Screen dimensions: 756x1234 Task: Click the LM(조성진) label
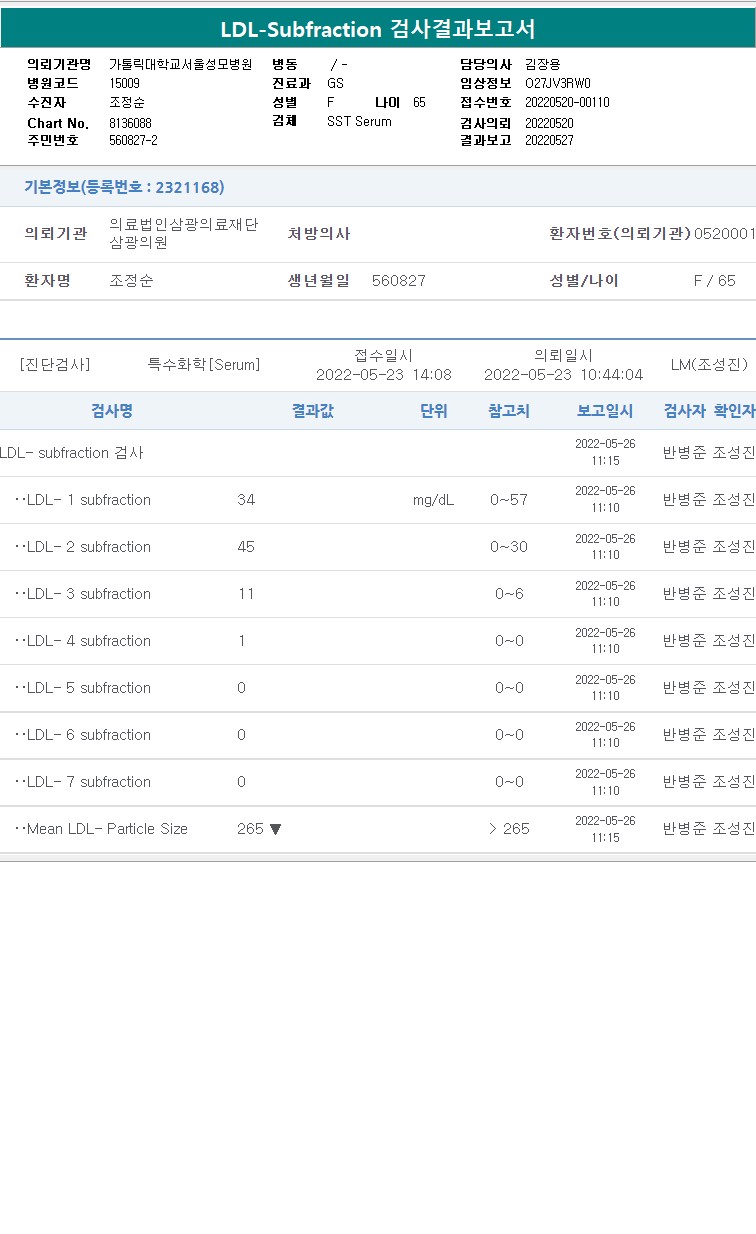click(709, 365)
